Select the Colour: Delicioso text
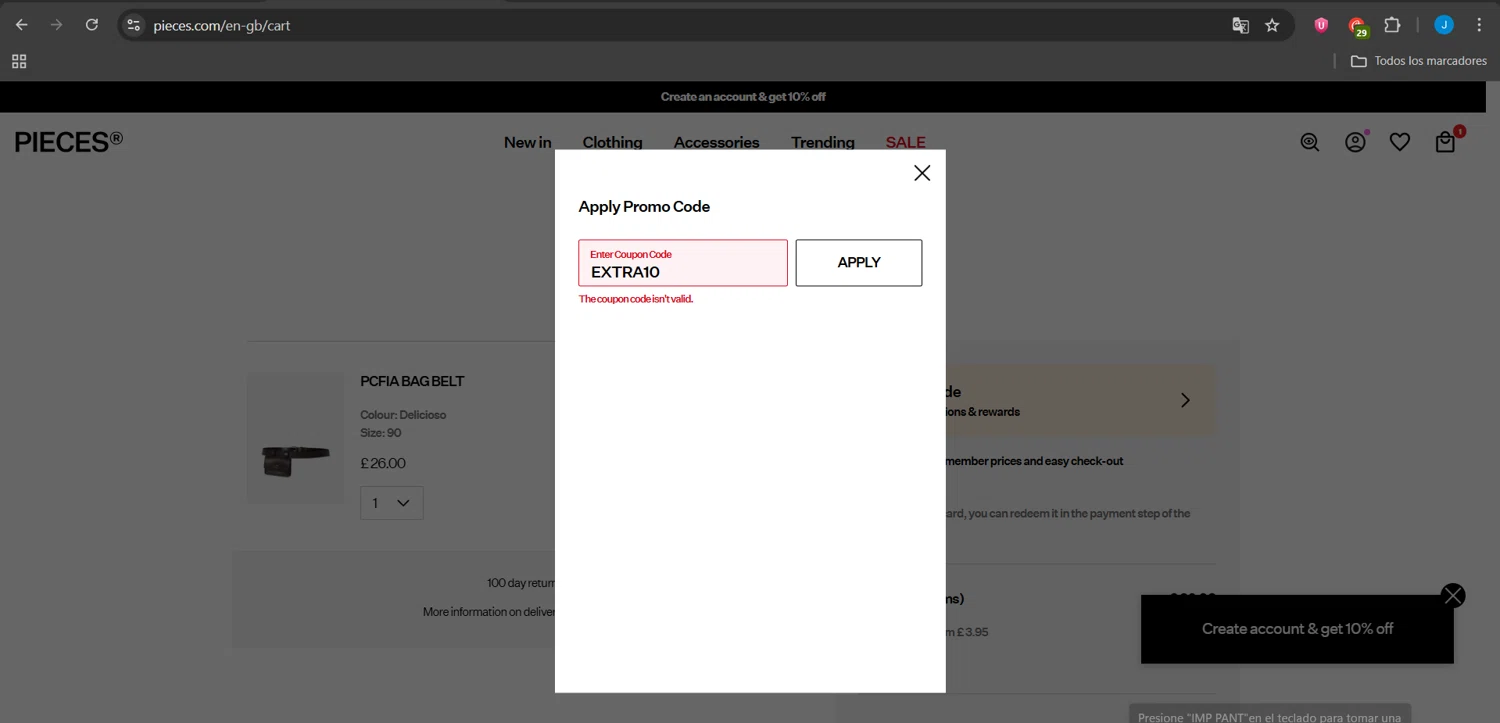This screenshot has height=723, width=1500. [403, 415]
